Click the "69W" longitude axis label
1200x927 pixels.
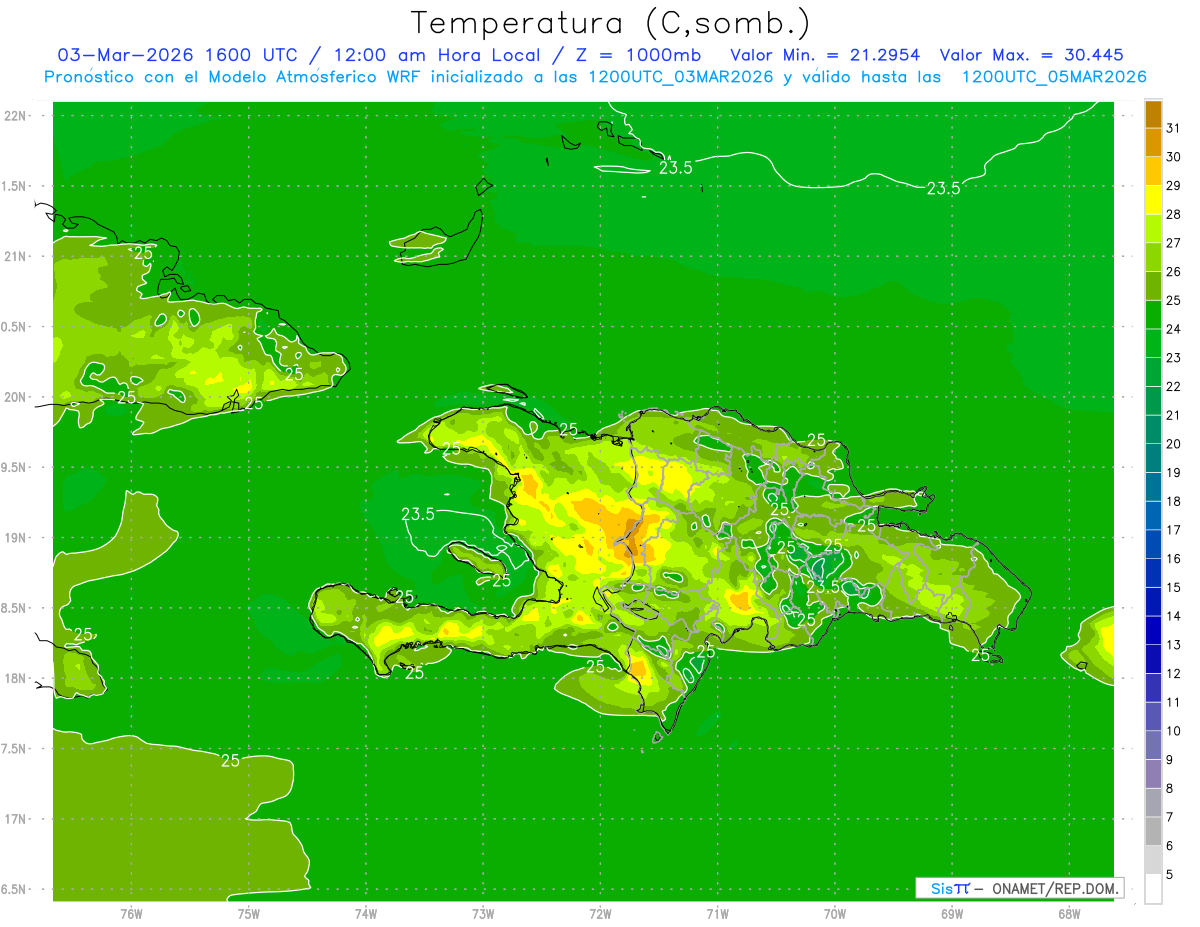pos(952,914)
